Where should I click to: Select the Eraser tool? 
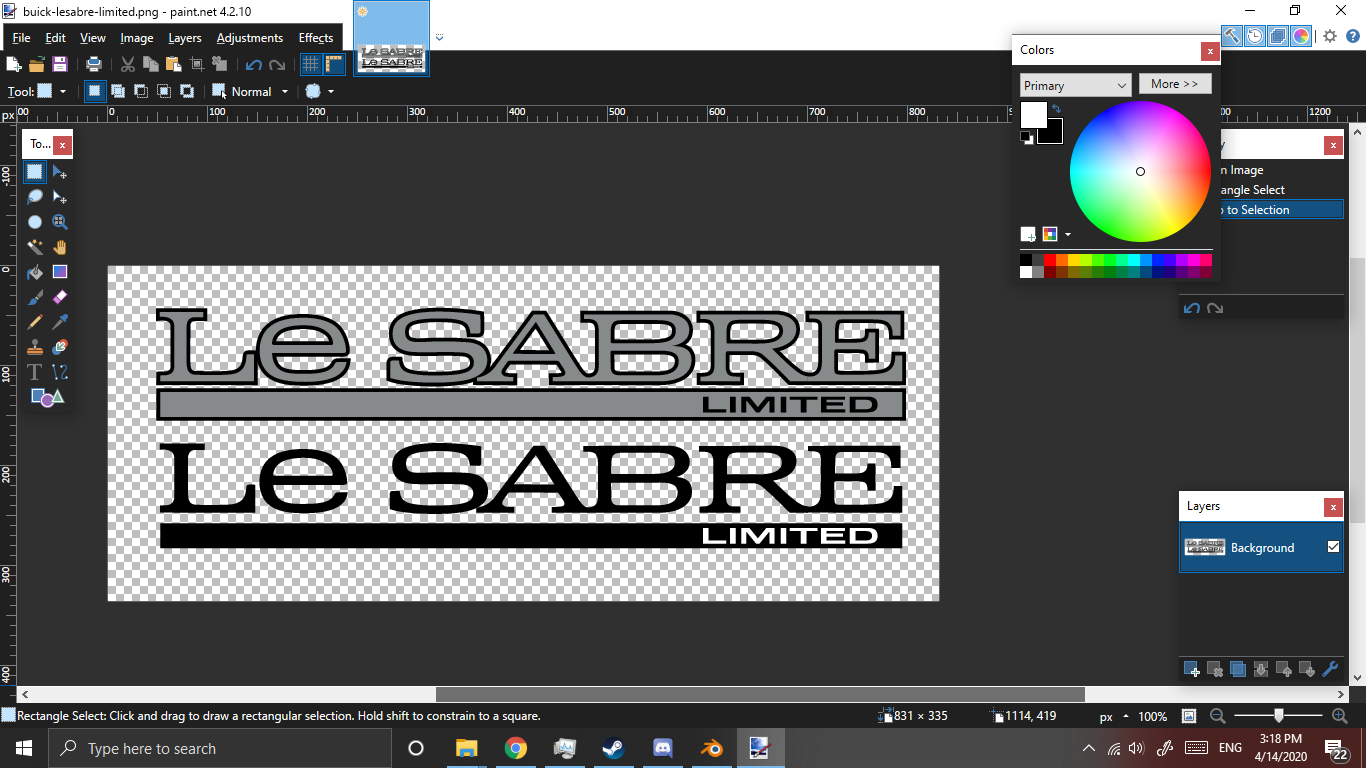click(x=60, y=297)
